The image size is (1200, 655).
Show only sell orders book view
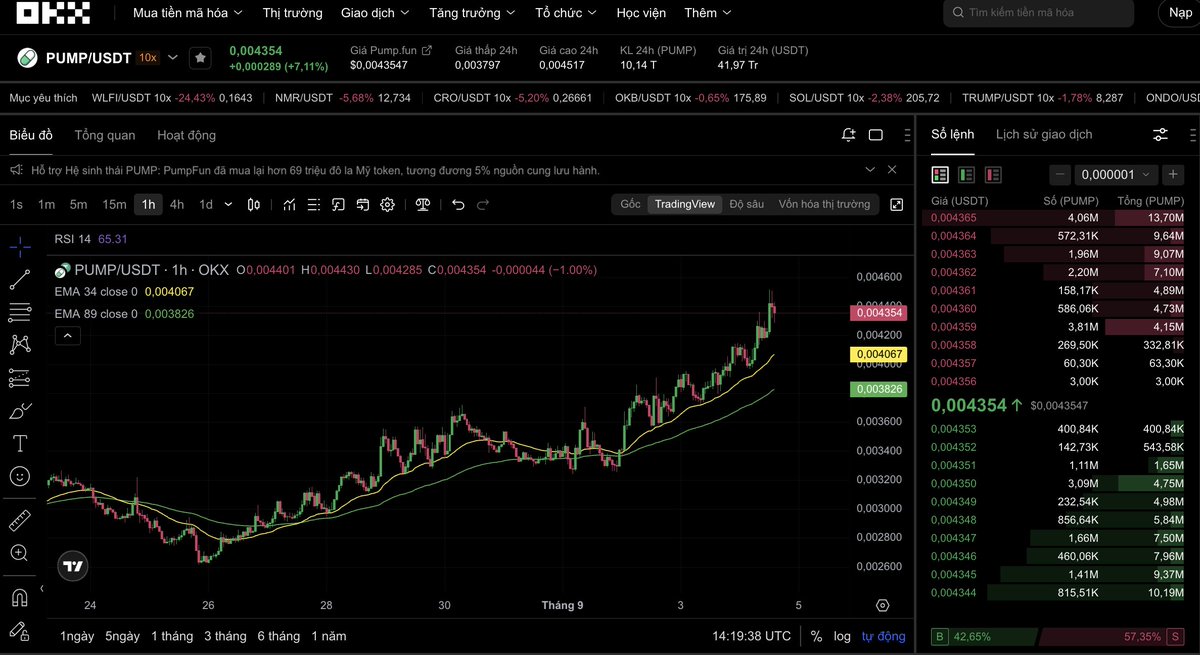(x=993, y=175)
